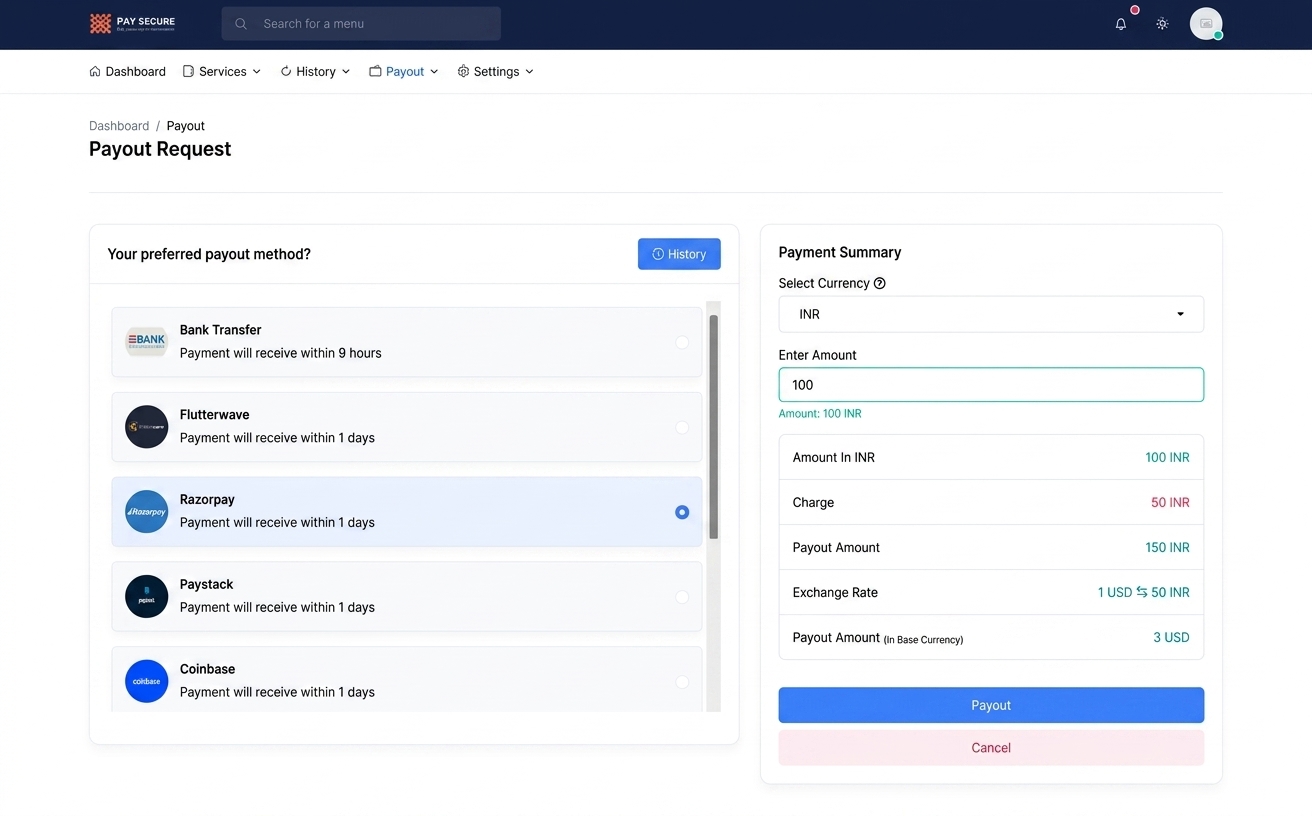The width and height of the screenshot is (1312, 816).
Task: Click the Flutterwave logo
Action: click(x=146, y=427)
